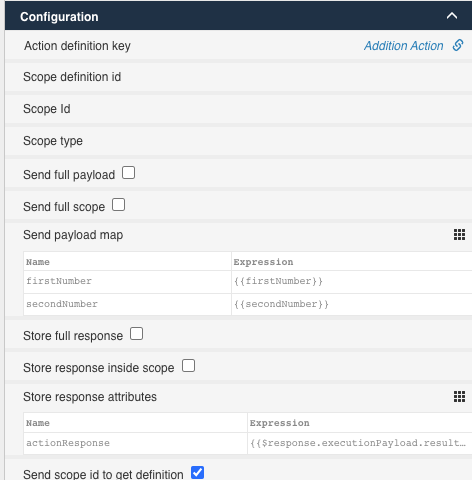Click the Scope type field row
The image size is (472, 480).
click(238, 141)
